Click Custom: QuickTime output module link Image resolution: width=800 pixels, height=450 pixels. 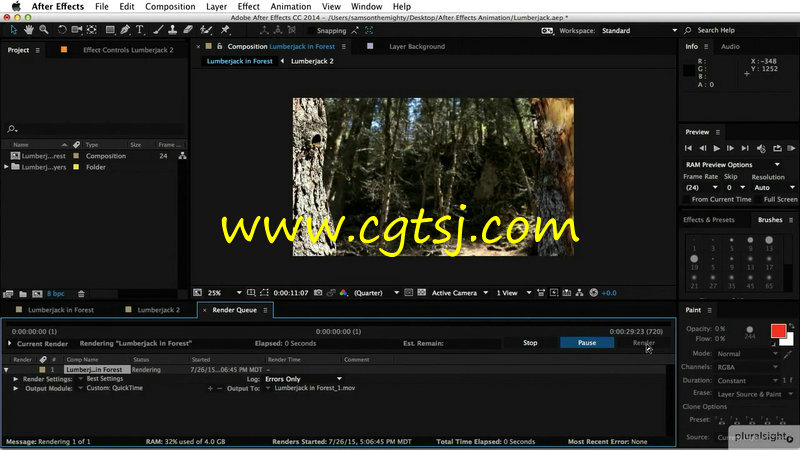tap(114, 388)
